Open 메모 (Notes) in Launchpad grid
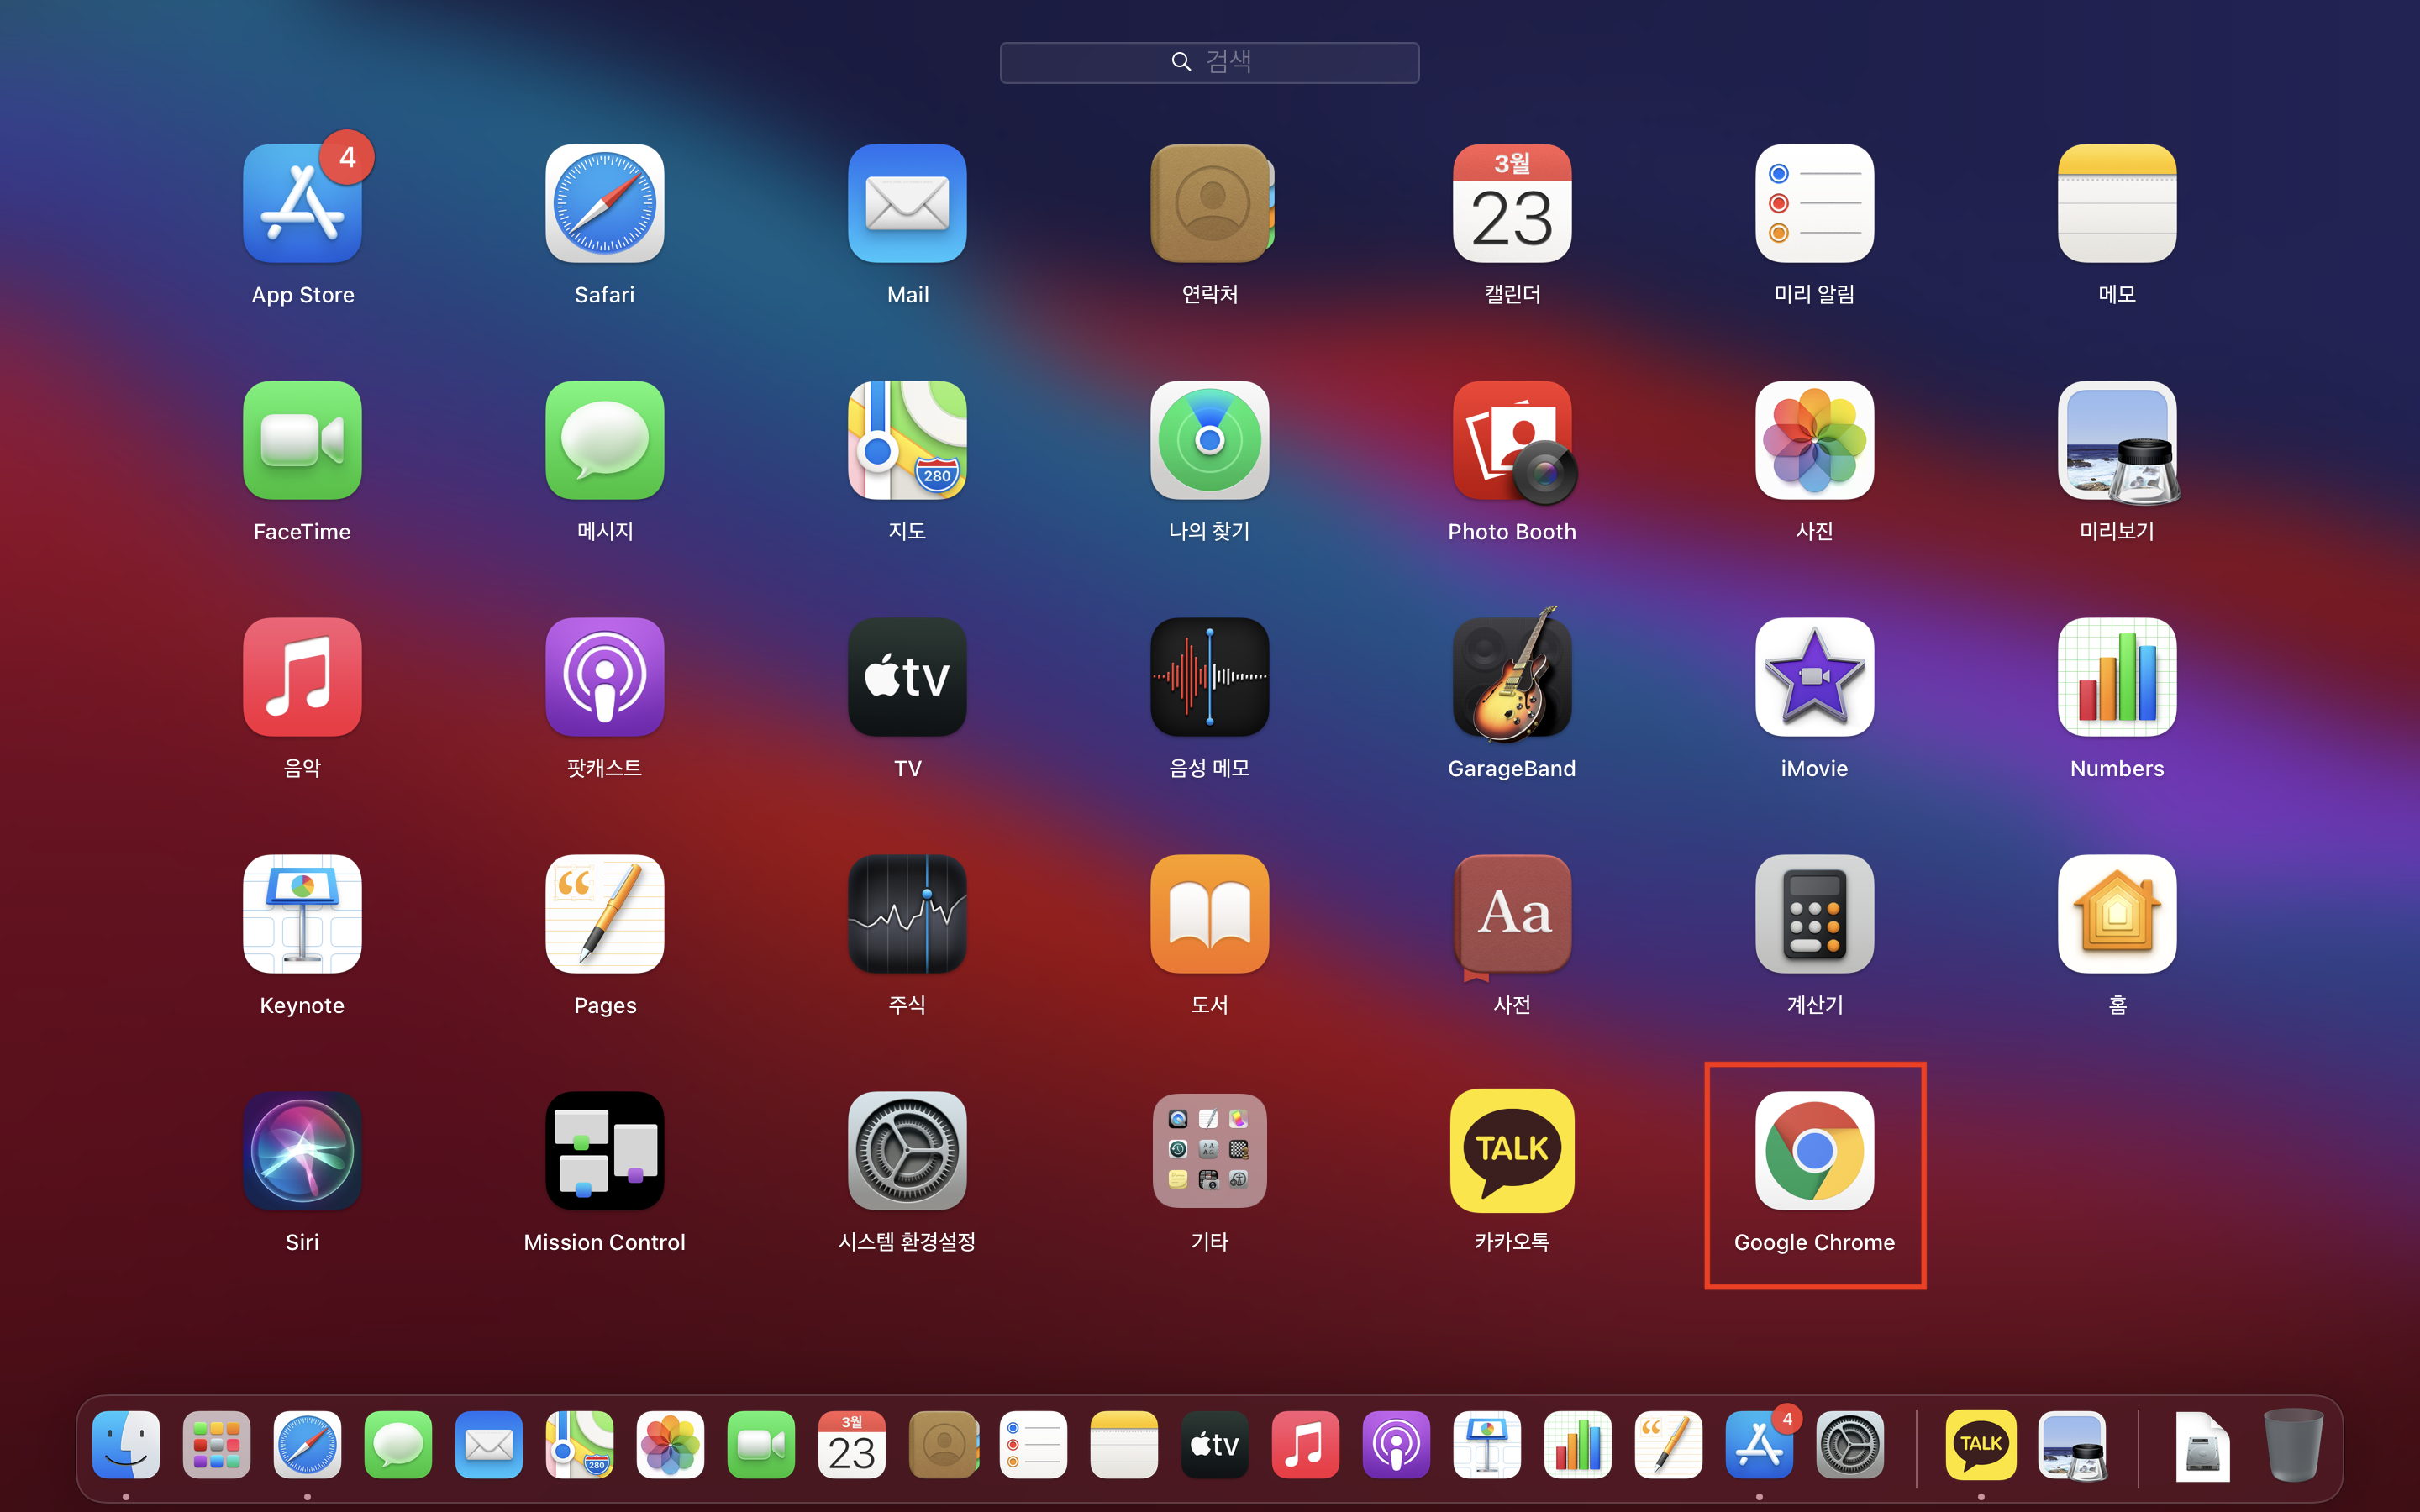2420x1512 pixels. 2117,203
